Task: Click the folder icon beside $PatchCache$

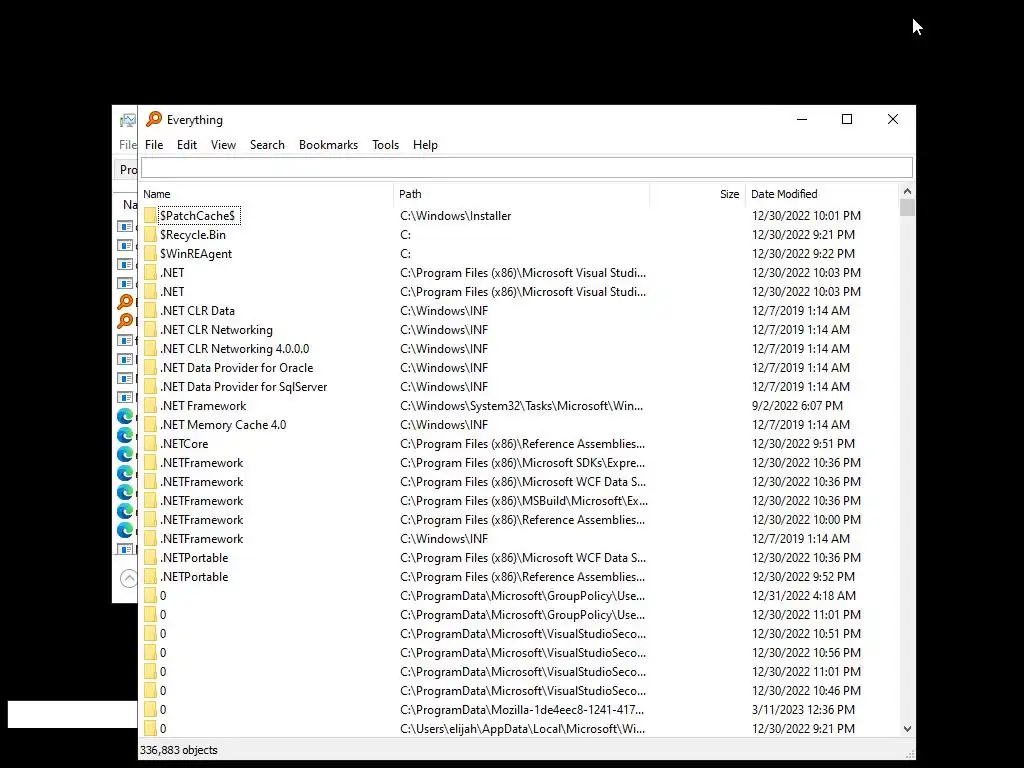Action: coord(150,216)
